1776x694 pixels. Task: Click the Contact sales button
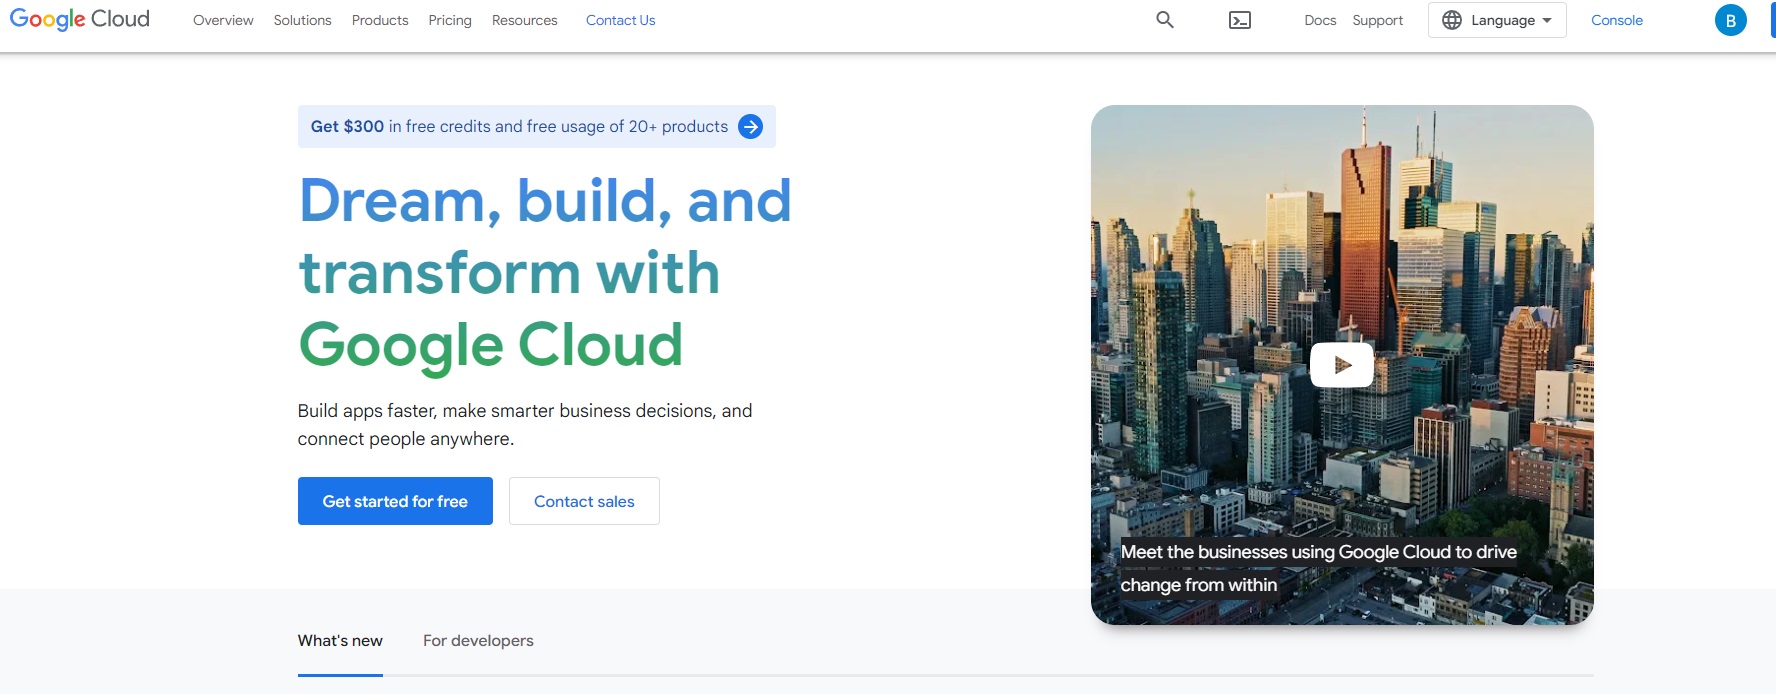[x=584, y=501]
